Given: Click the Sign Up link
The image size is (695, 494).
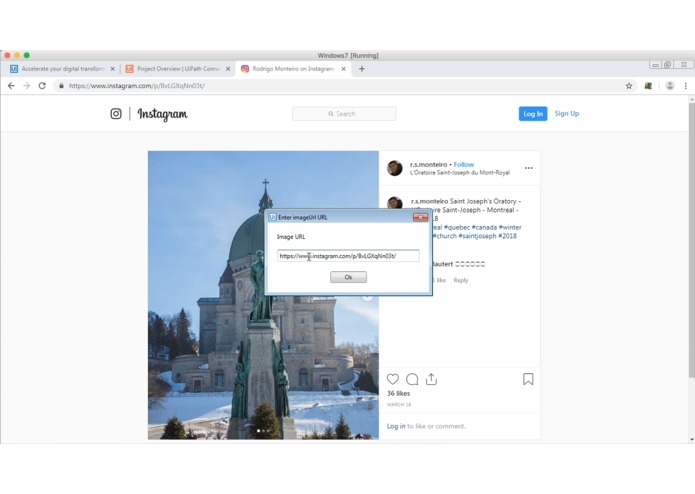Looking at the screenshot, I should click(x=566, y=113).
